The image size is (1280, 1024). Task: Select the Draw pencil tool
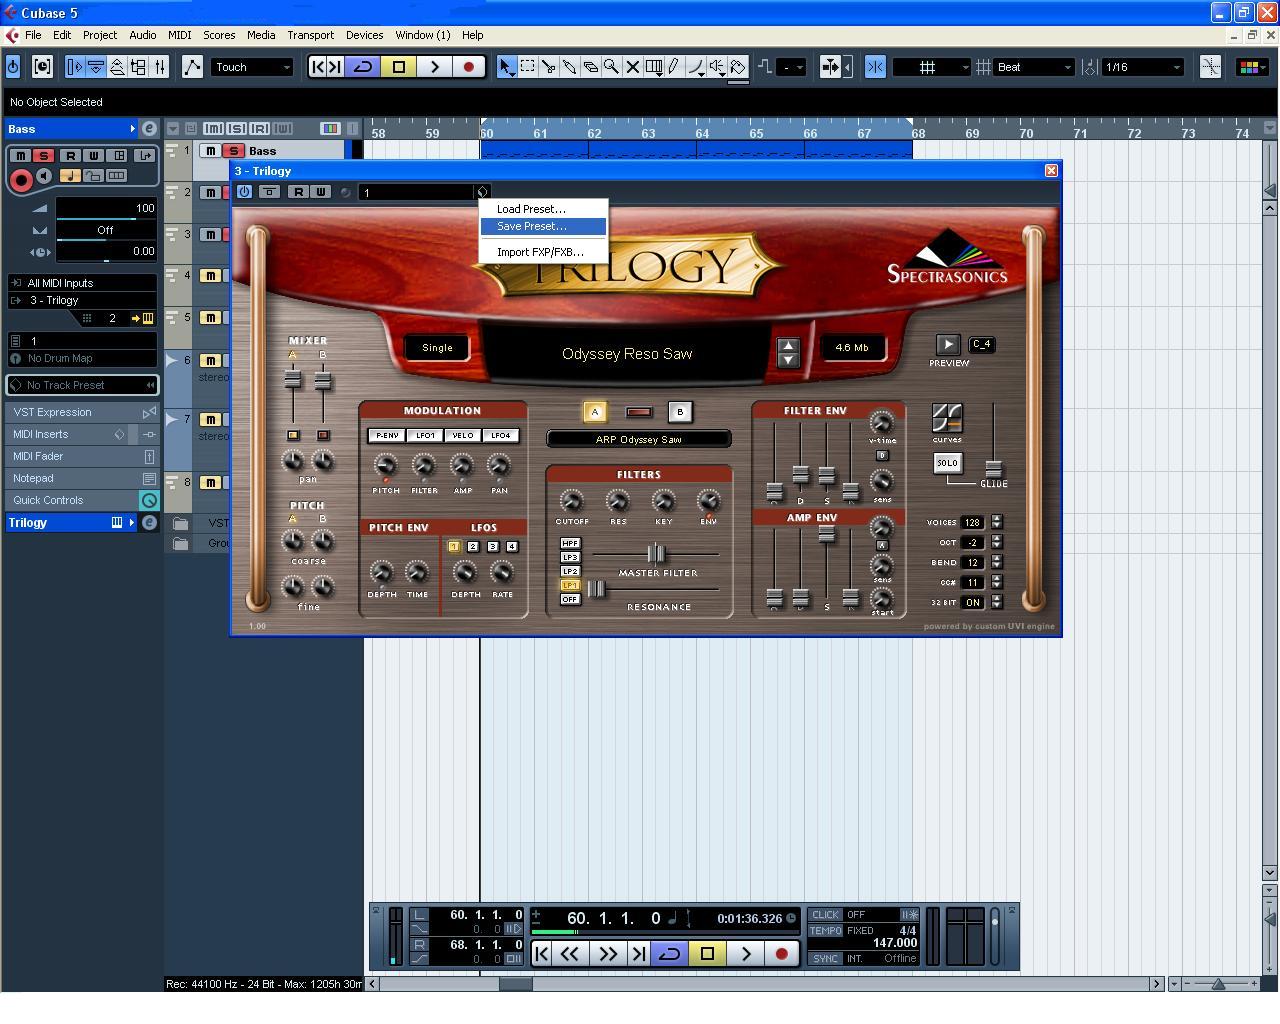(674, 67)
